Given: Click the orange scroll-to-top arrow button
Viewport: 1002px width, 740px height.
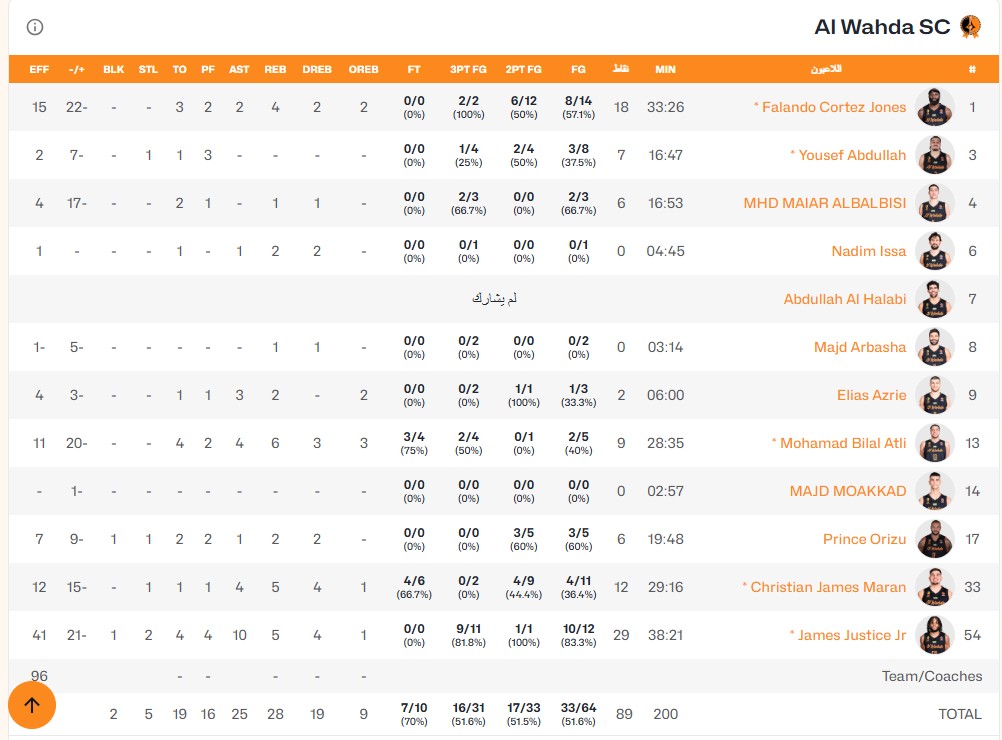Looking at the screenshot, I should [32, 705].
